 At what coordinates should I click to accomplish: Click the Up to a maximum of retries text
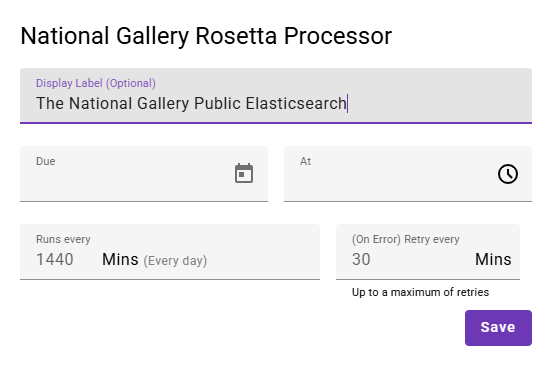(420, 292)
